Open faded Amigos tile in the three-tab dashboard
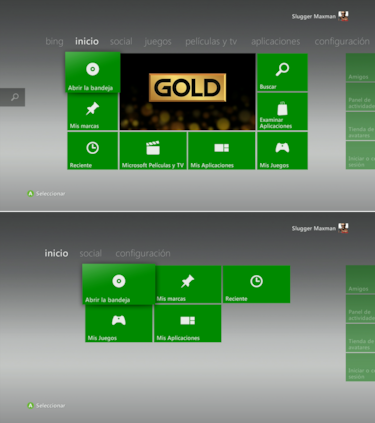 (x=360, y=279)
